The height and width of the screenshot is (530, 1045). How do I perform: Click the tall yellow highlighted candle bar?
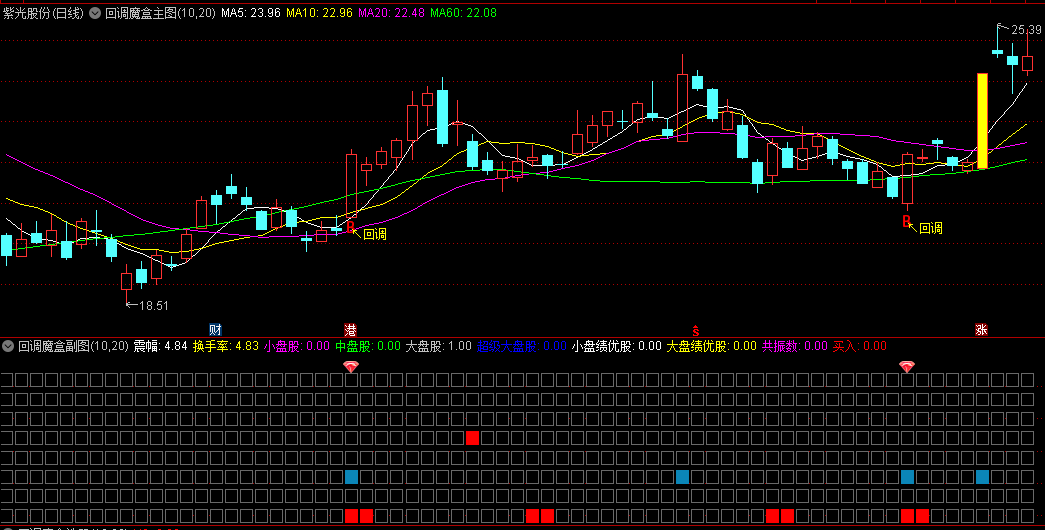pos(982,121)
